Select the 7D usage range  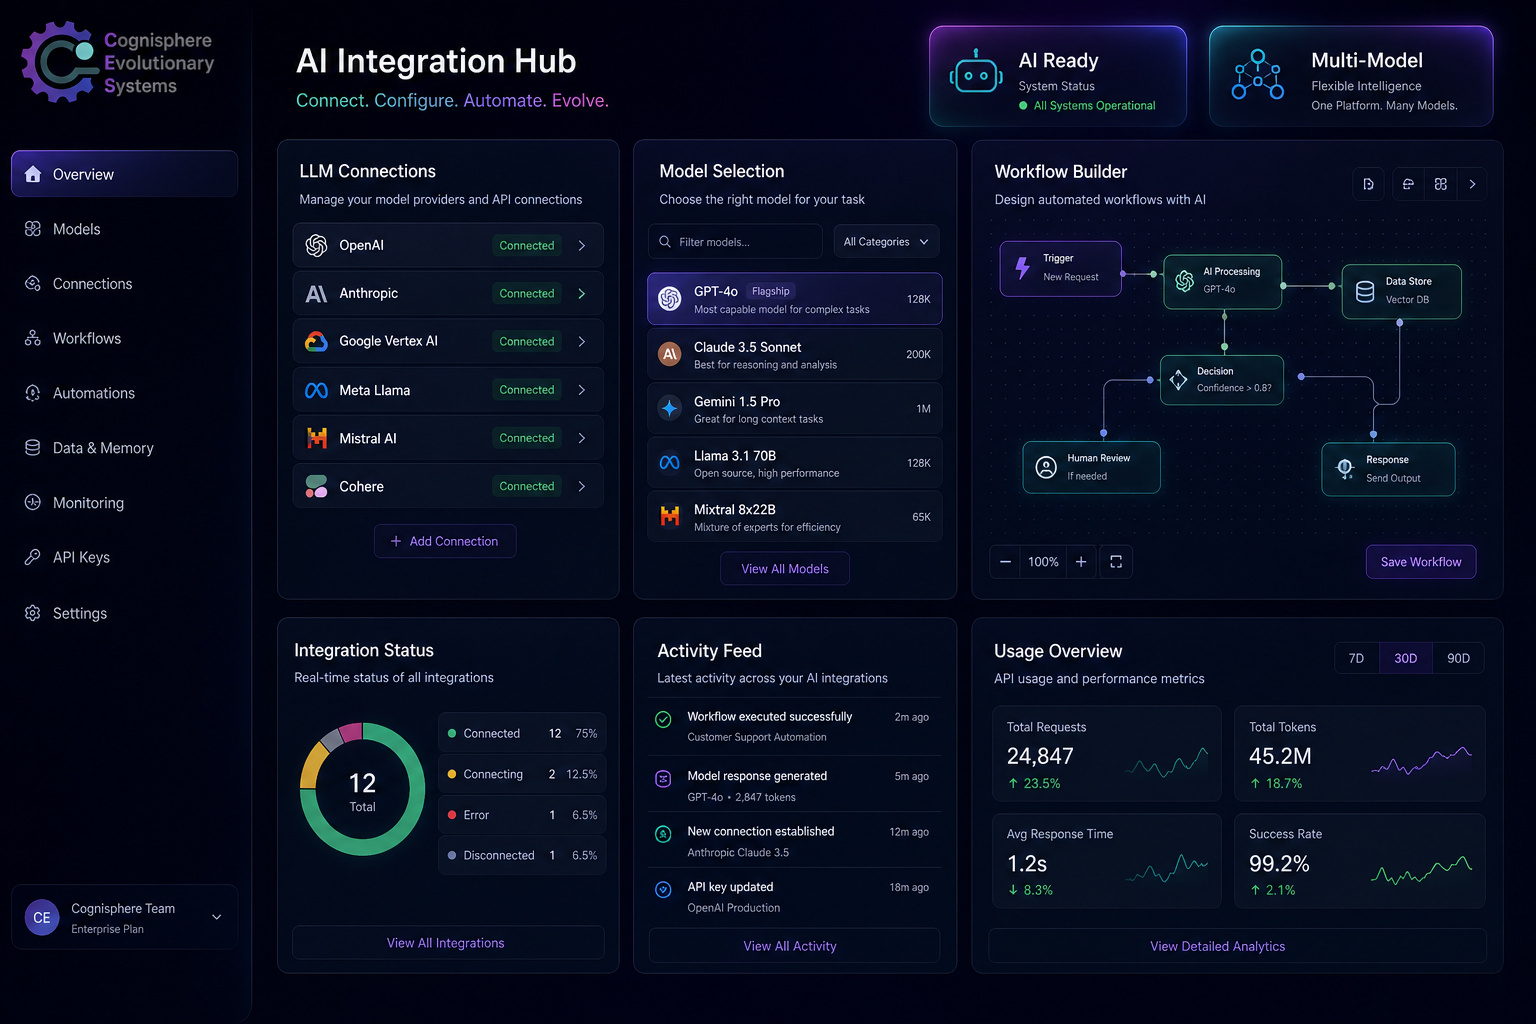tap(1356, 658)
